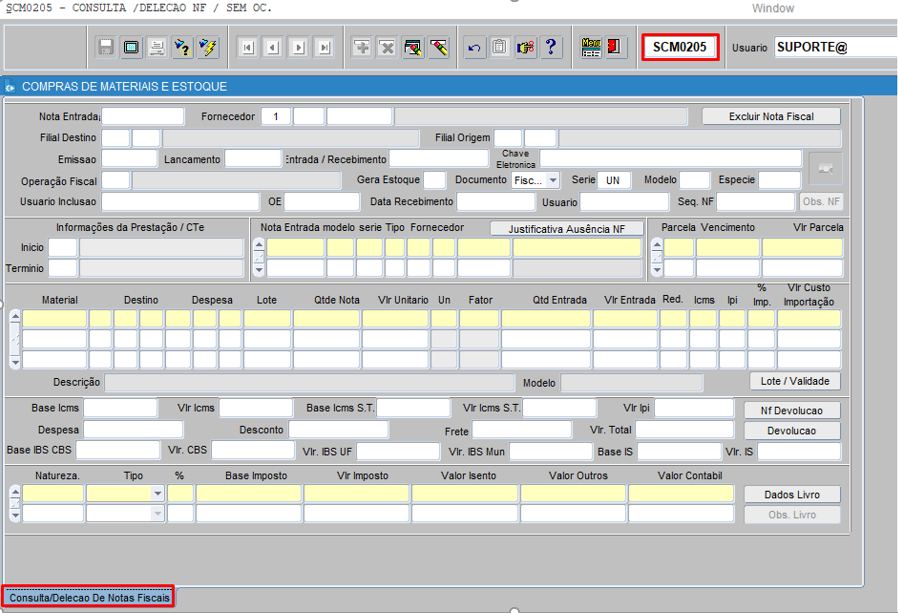Go to the next record
The image size is (898, 613).
pos(298,47)
